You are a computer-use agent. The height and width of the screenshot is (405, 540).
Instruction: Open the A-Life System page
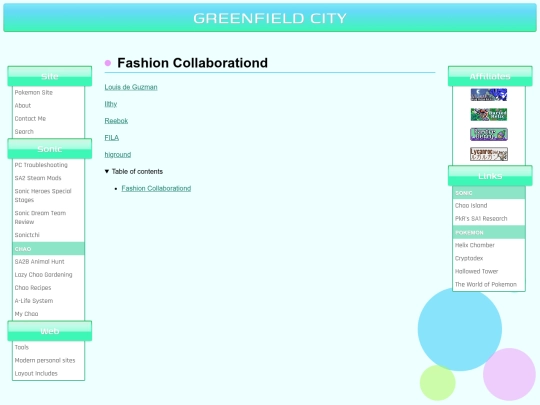[34, 301]
